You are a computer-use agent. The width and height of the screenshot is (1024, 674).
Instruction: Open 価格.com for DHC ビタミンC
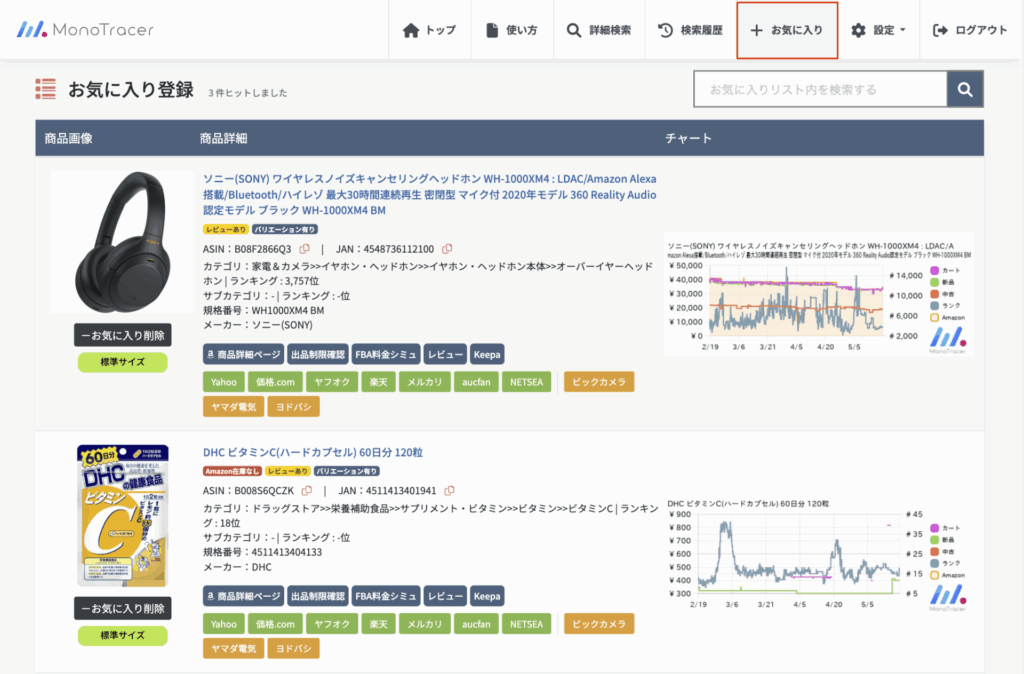[x=275, y=624]
